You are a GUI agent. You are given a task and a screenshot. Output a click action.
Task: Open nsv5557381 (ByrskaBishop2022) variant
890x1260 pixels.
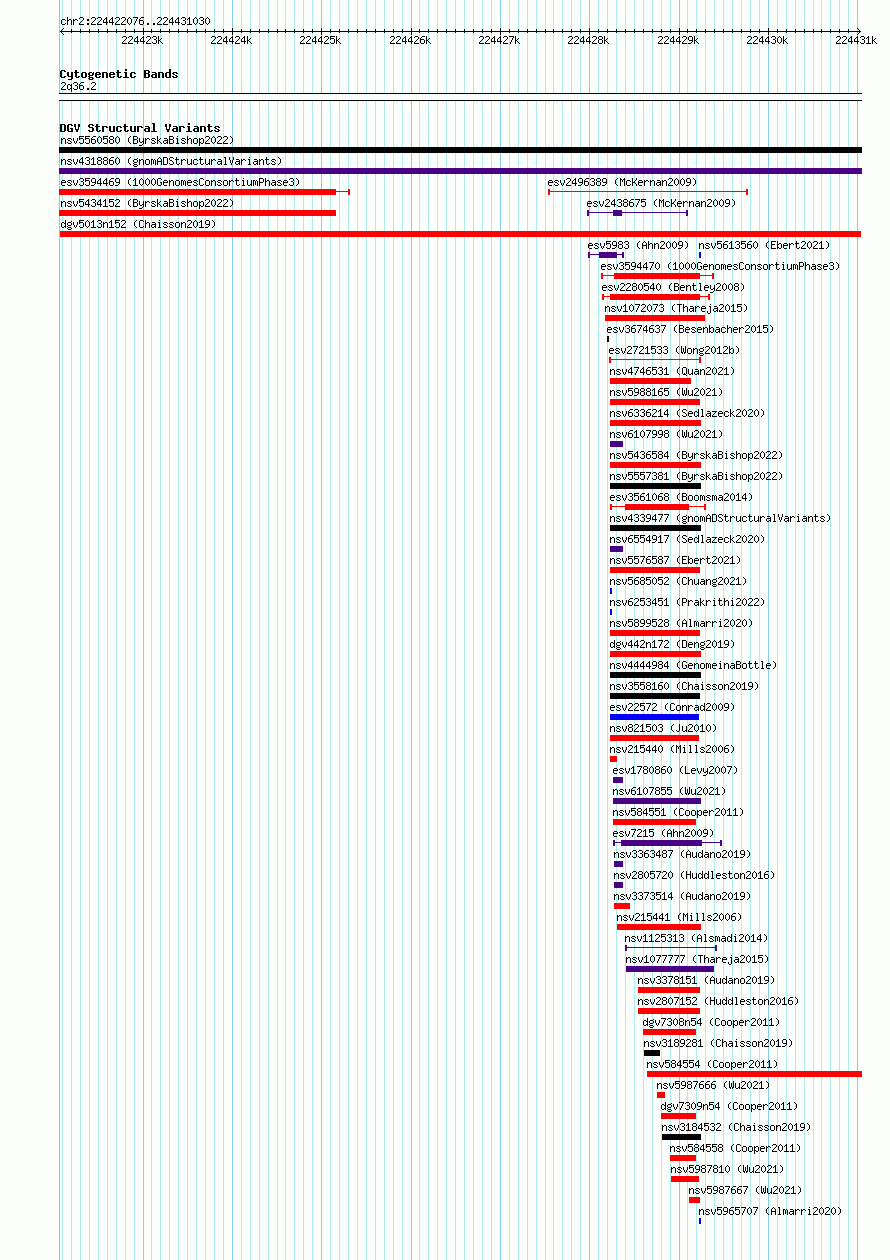696,476
